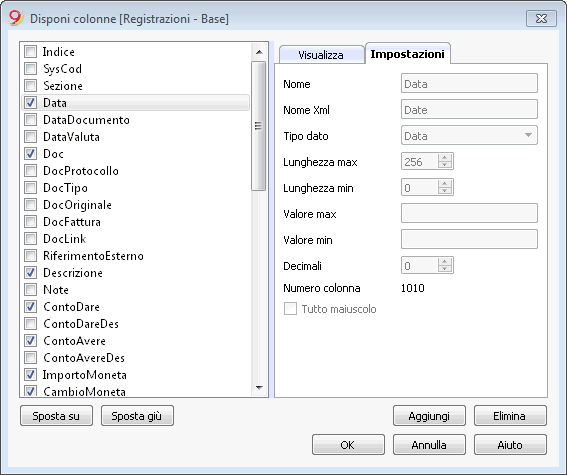Decrease Lunghezza min with down spinner arrow
The width and height of the screenshot is (567, 475).
coord(445,191)
